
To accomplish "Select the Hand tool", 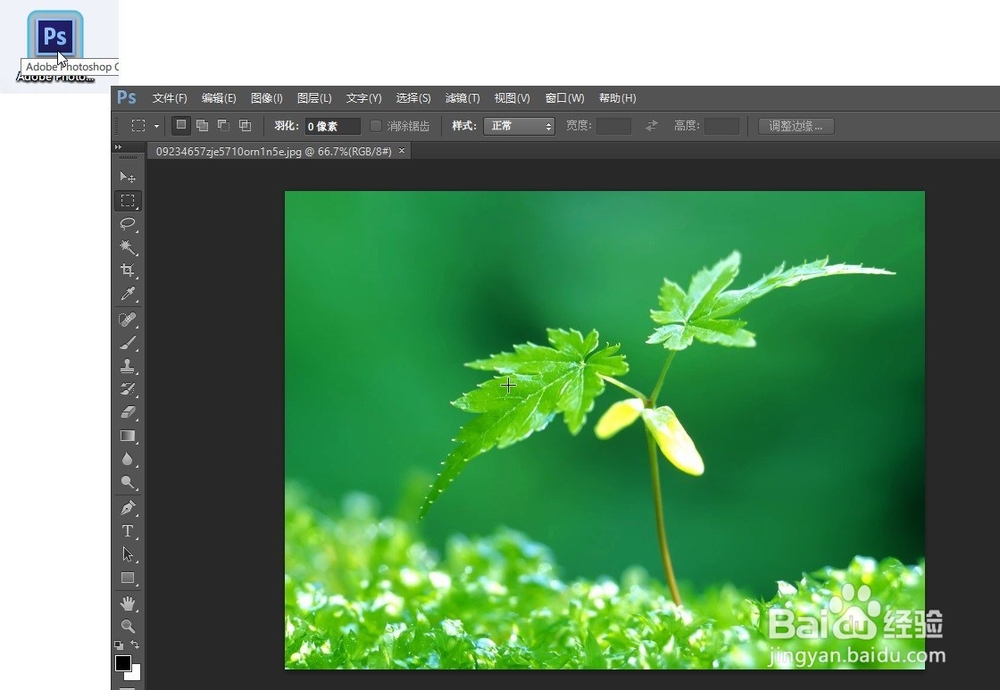I will point(128,603).
